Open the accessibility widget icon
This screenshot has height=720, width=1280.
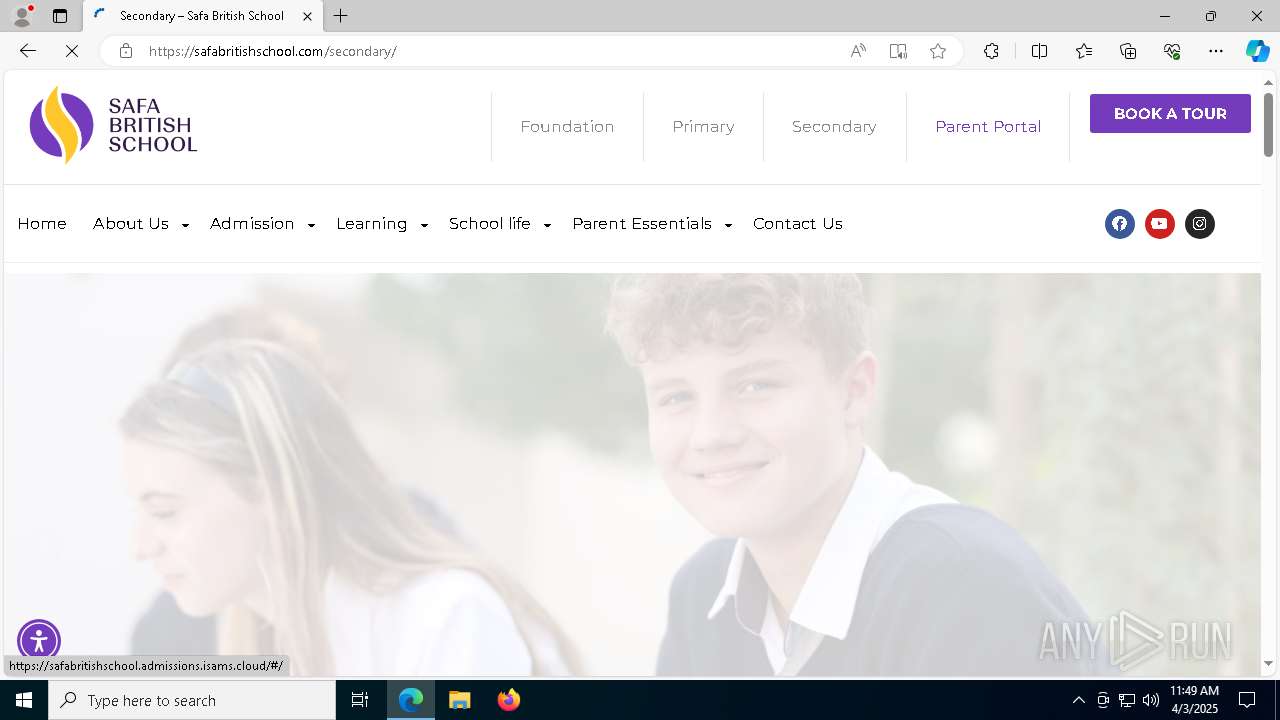[39, 641]
